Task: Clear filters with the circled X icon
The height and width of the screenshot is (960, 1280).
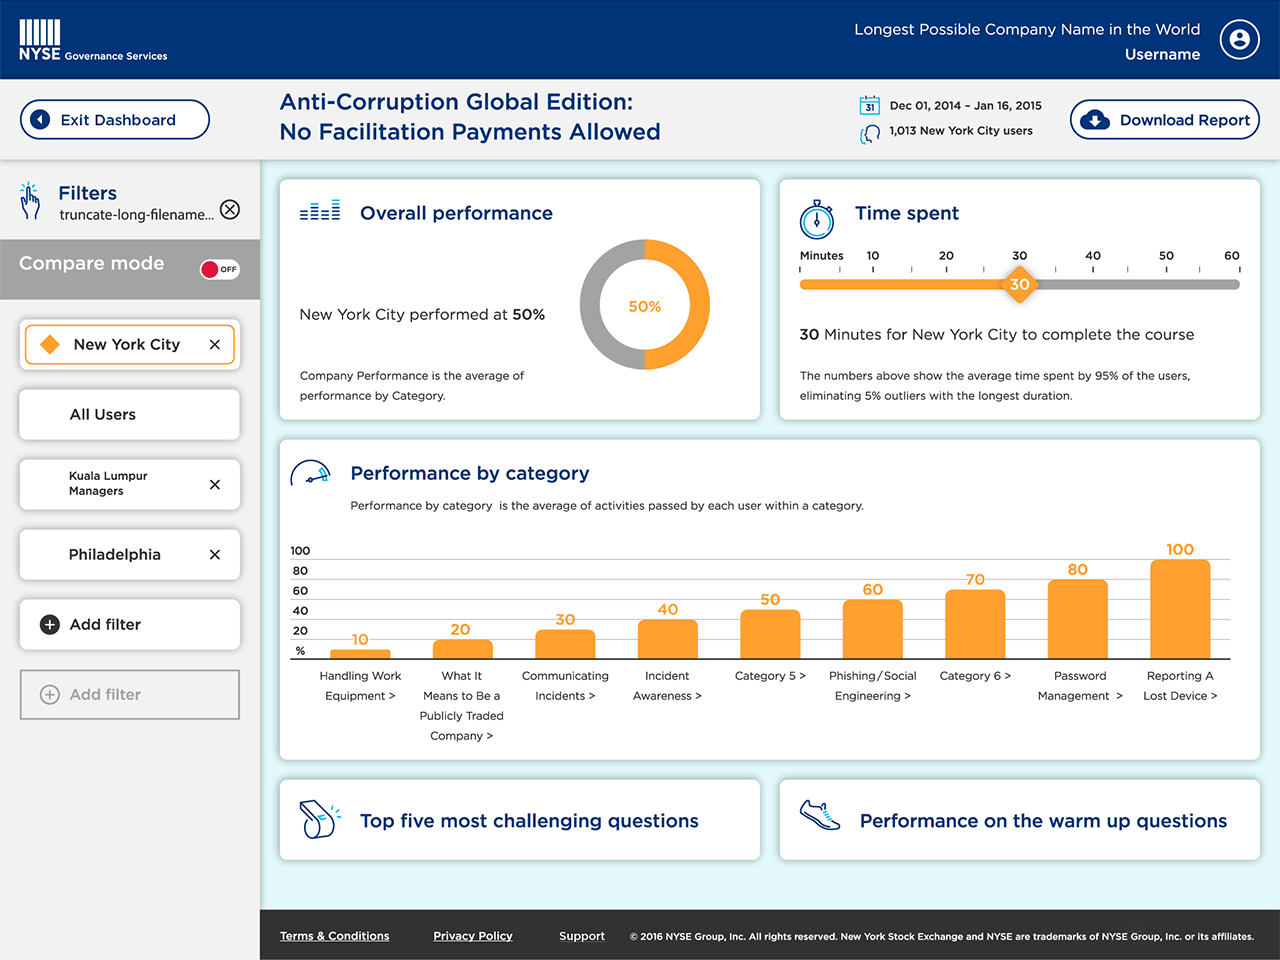Action: [x=230, y=209]
